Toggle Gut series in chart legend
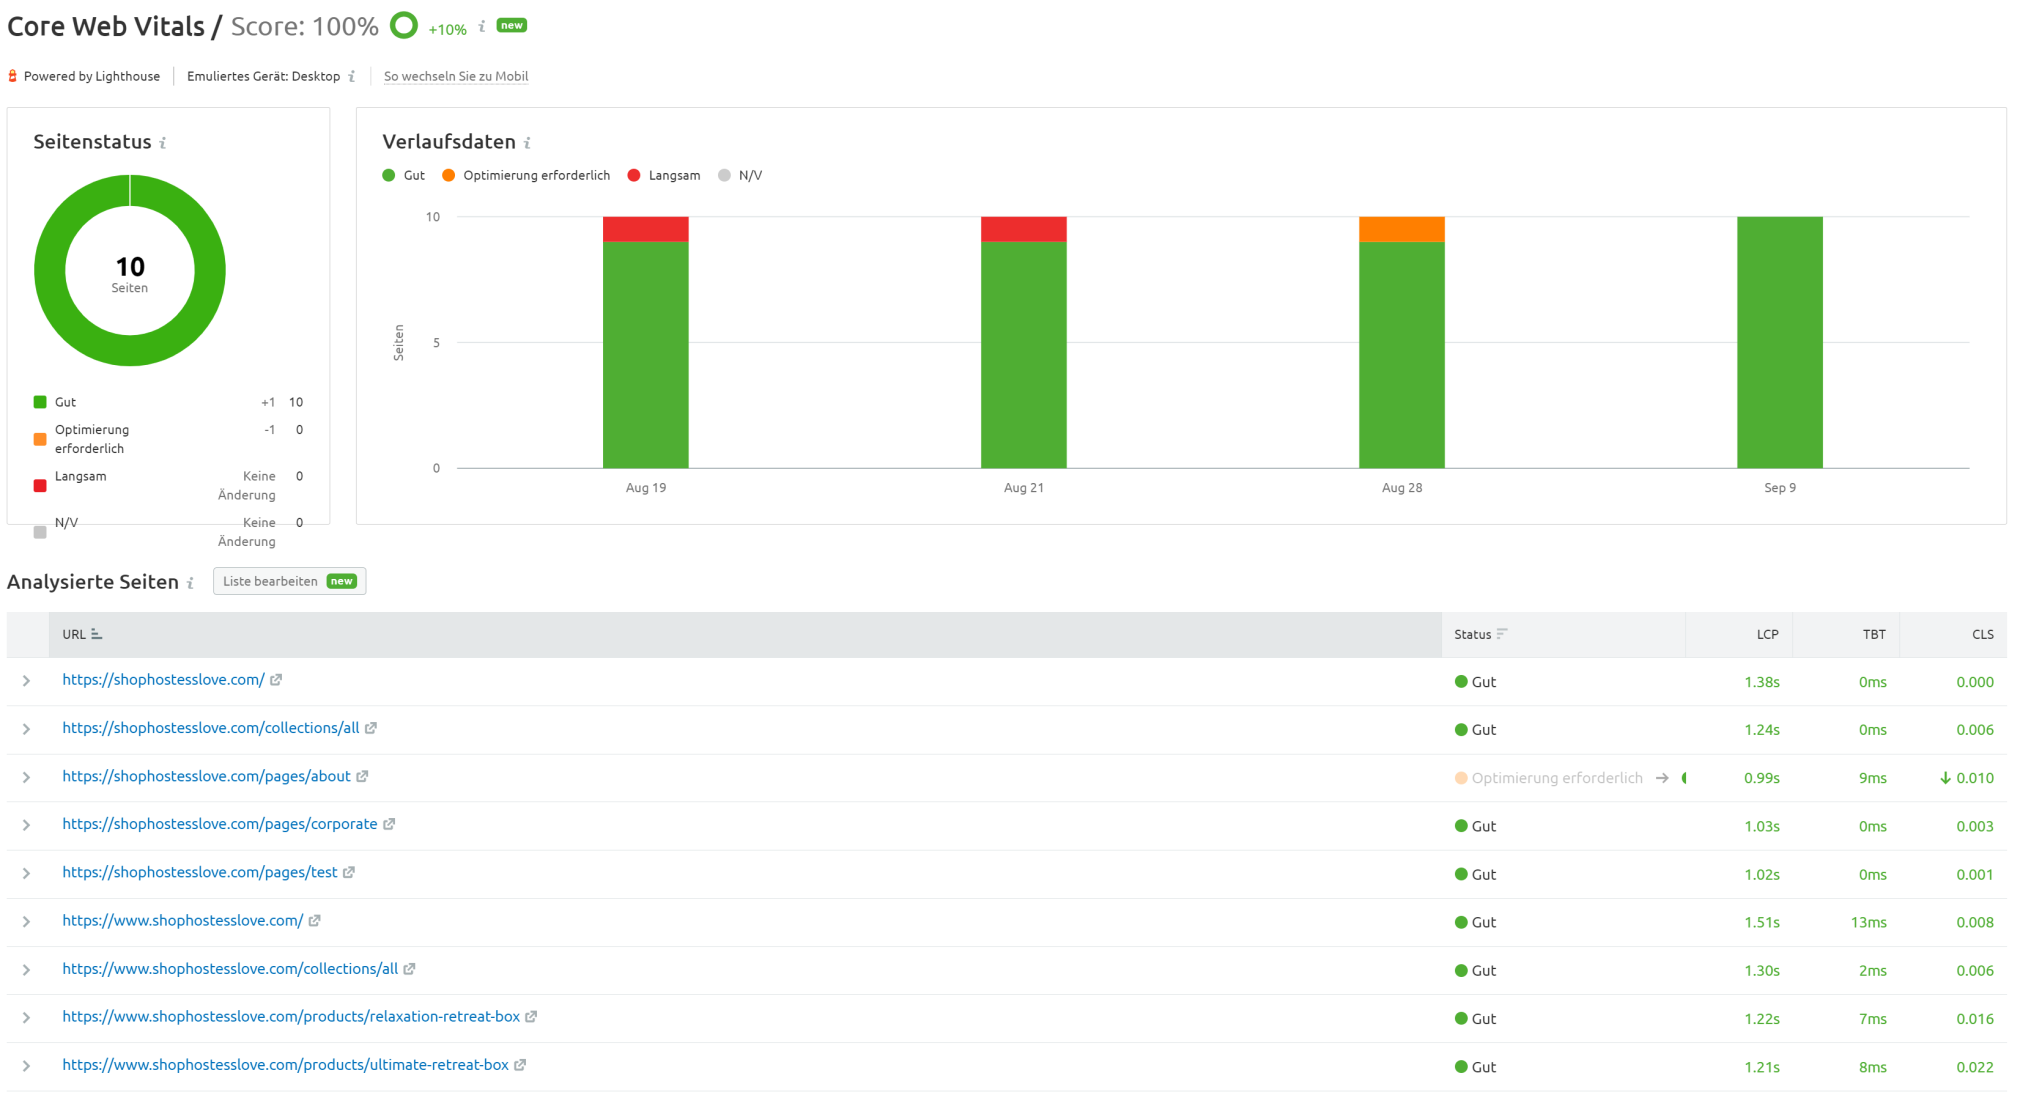Viewport: 2020px width, 1095px height. [x=404, y=176]
